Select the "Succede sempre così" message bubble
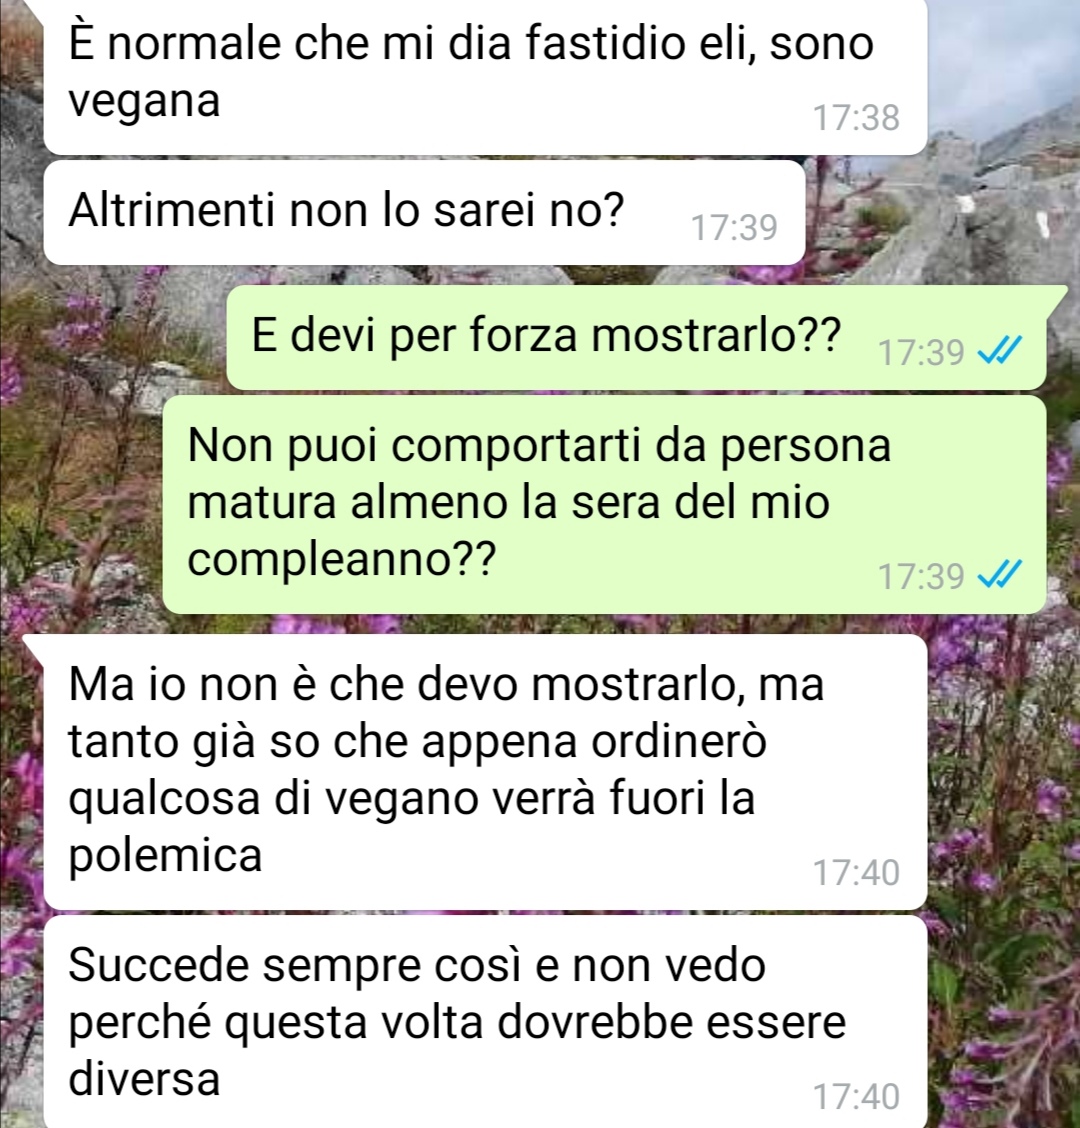 (x=485, y=1022)
